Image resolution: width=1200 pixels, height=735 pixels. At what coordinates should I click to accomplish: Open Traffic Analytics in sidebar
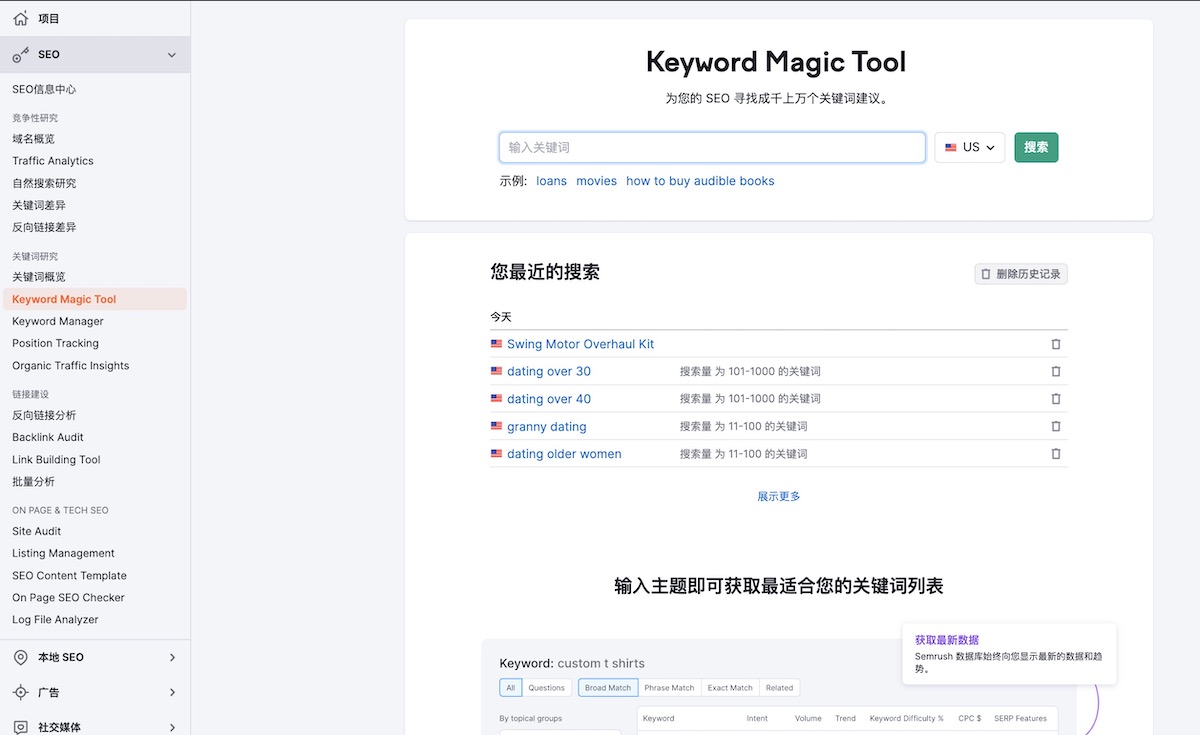click(x=53, y=161)
